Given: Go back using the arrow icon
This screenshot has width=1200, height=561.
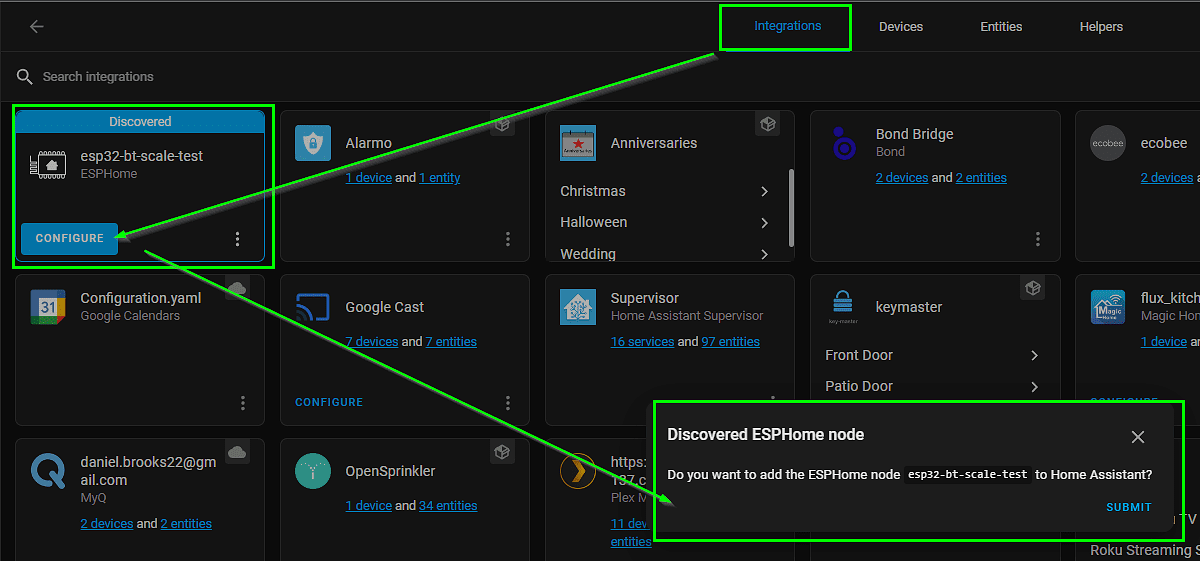Looking at the screenshot, I should [x=37, y=27].
